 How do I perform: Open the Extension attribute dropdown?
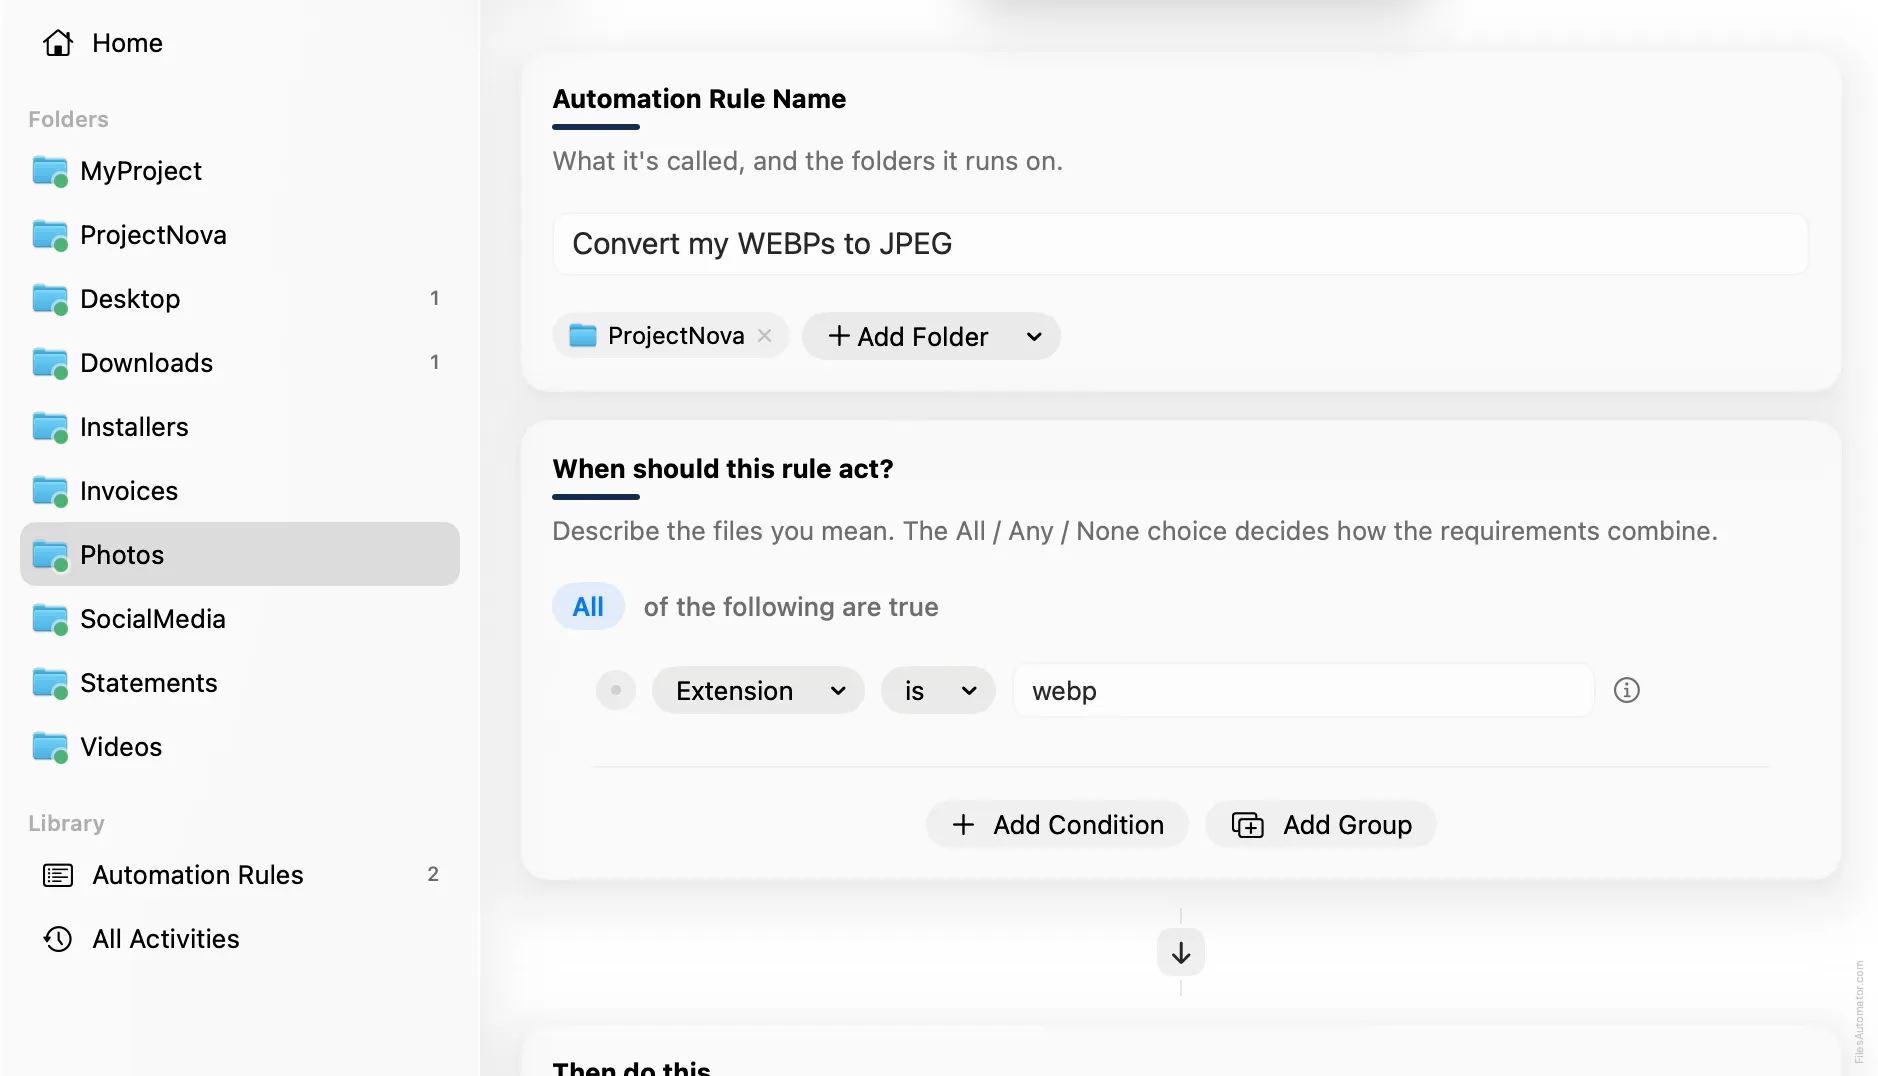(x=758, y=691)
